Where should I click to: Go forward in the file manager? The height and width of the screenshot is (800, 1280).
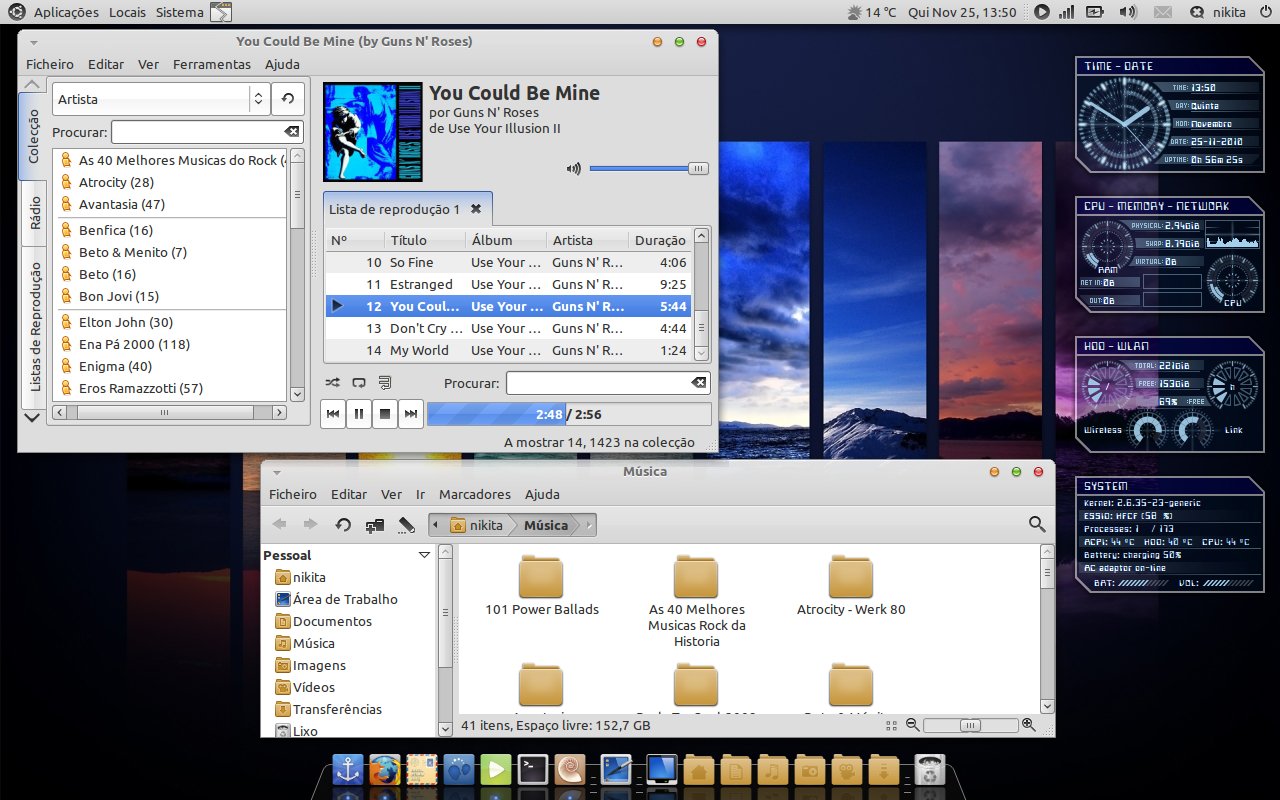[x=310, y=524]
